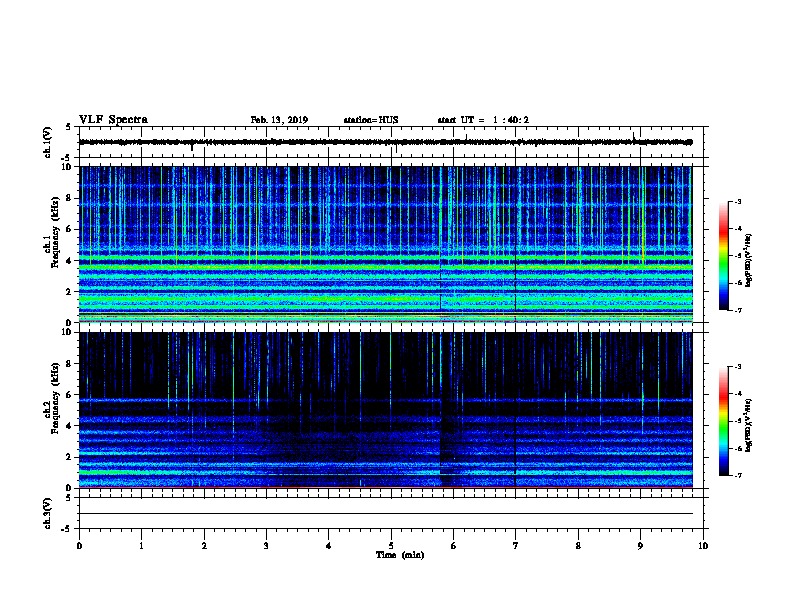Click time axis tick label '10'

[703, 546]
